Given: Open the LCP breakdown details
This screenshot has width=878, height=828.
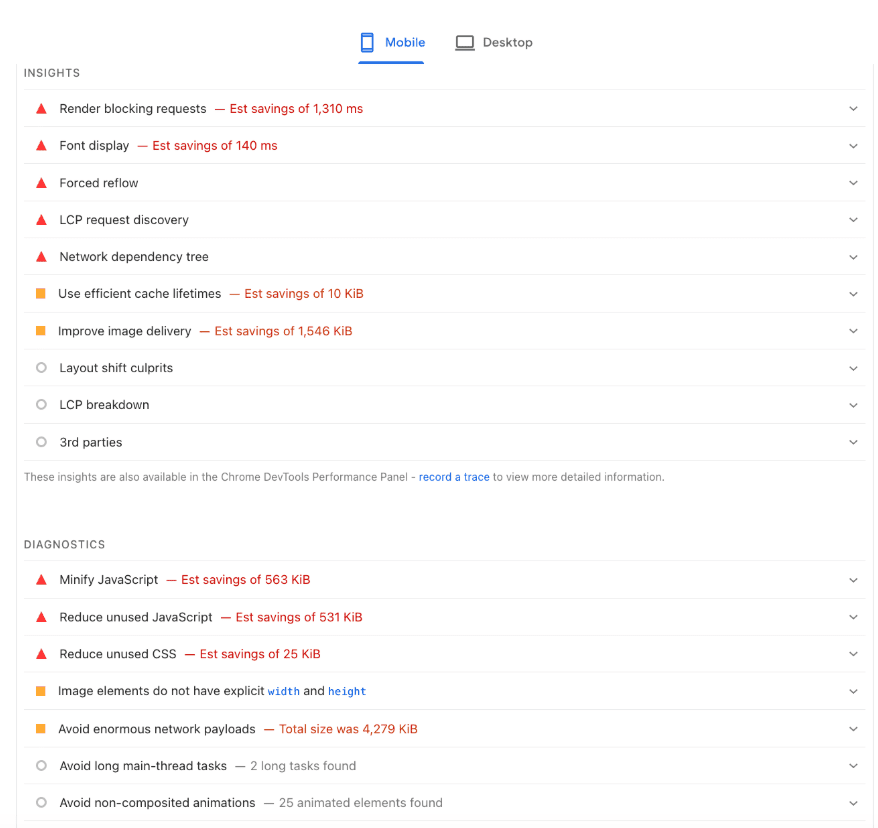Looking at the screenshot, I should point(853,404).
